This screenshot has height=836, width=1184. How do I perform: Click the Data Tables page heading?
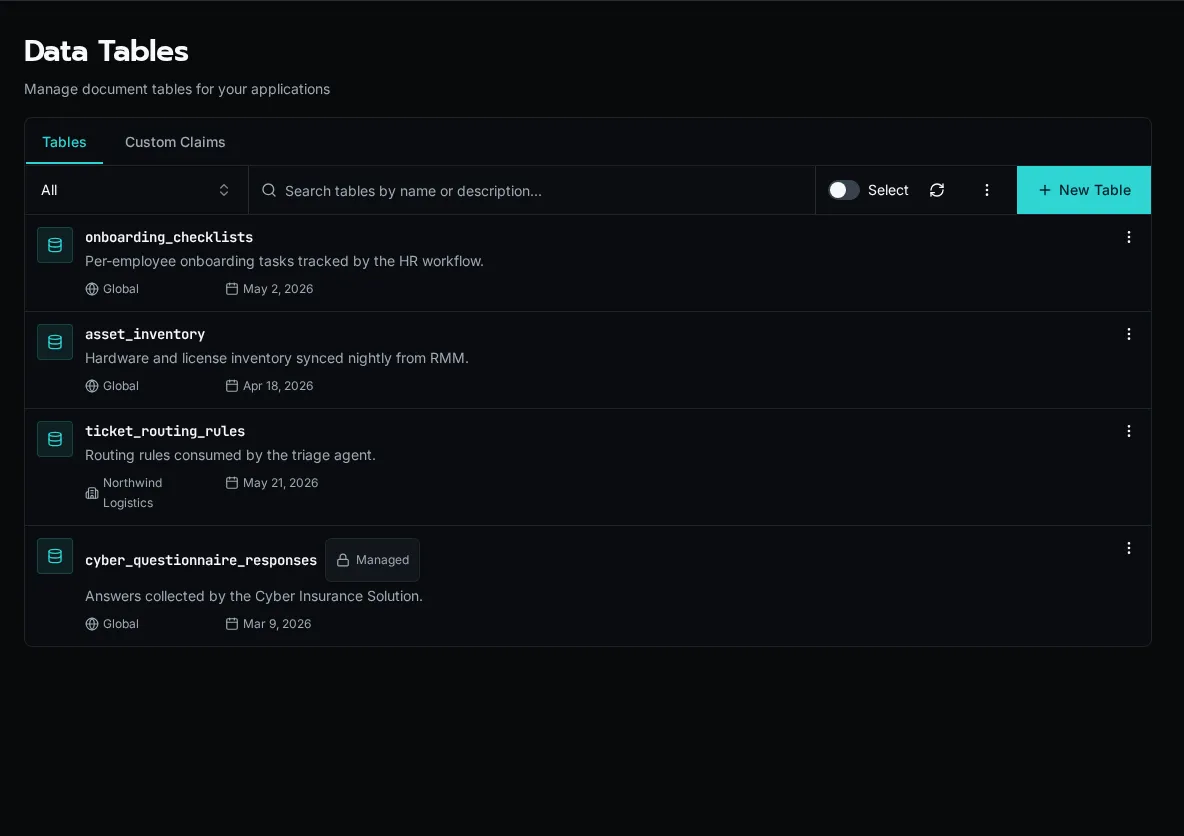(x=106, y=51)
